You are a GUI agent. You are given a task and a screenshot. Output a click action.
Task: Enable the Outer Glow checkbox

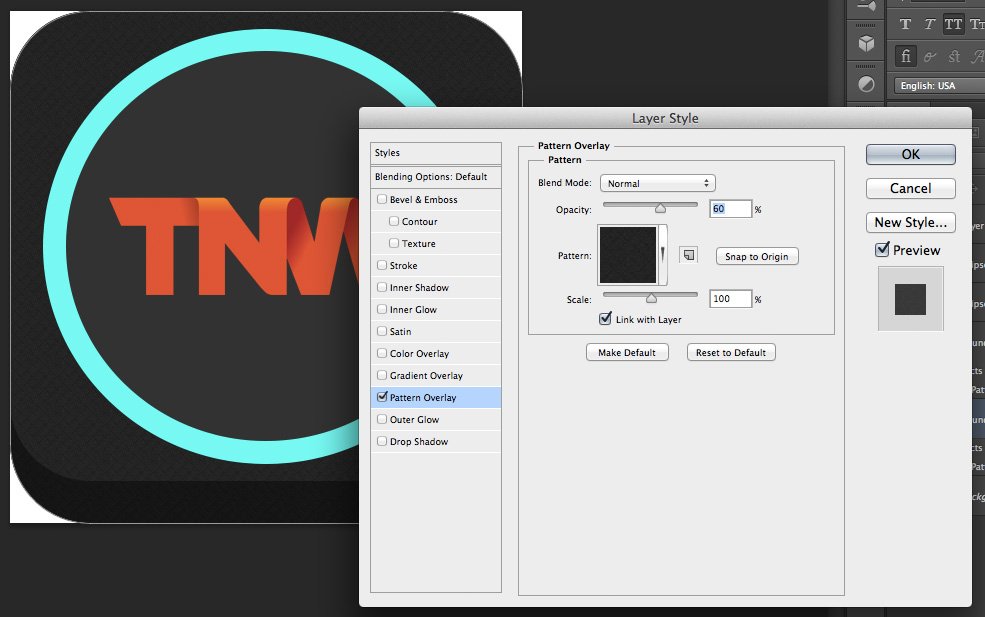[x=382, y=419]
